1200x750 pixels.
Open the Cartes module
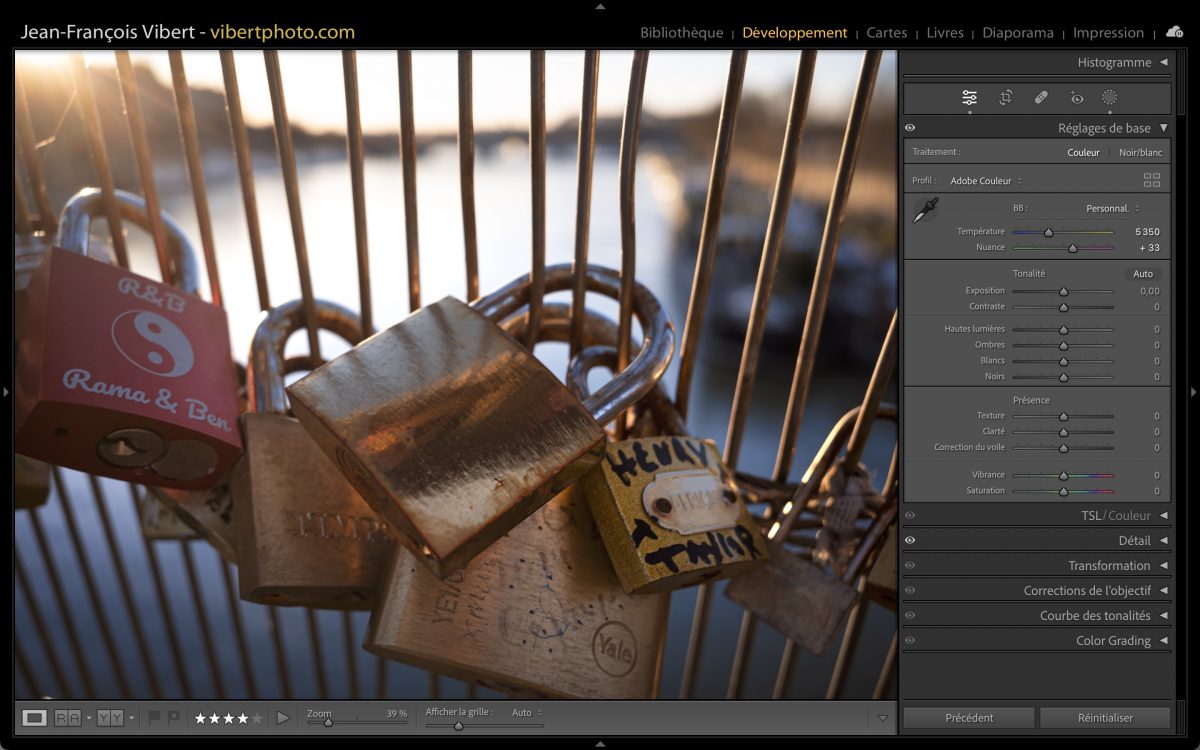pyautogui.click(x=886, y=33)
